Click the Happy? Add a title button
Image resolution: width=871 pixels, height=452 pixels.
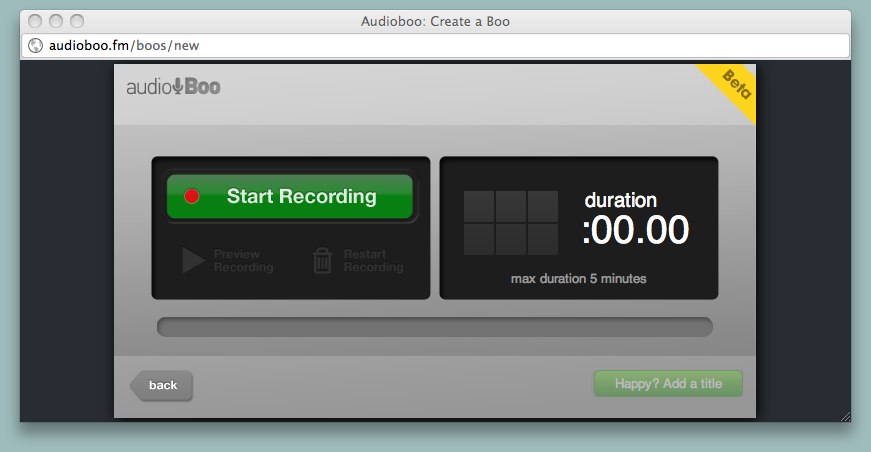coord(668,384)
